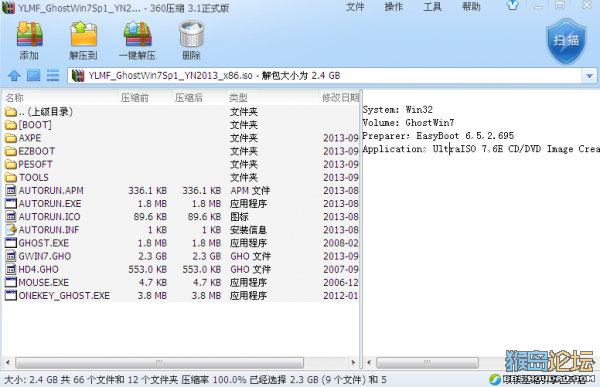Screen dimensions: 600x387
Task: Click the 扫描 (Scan) shield button
Action: click(x=566, y=41)
